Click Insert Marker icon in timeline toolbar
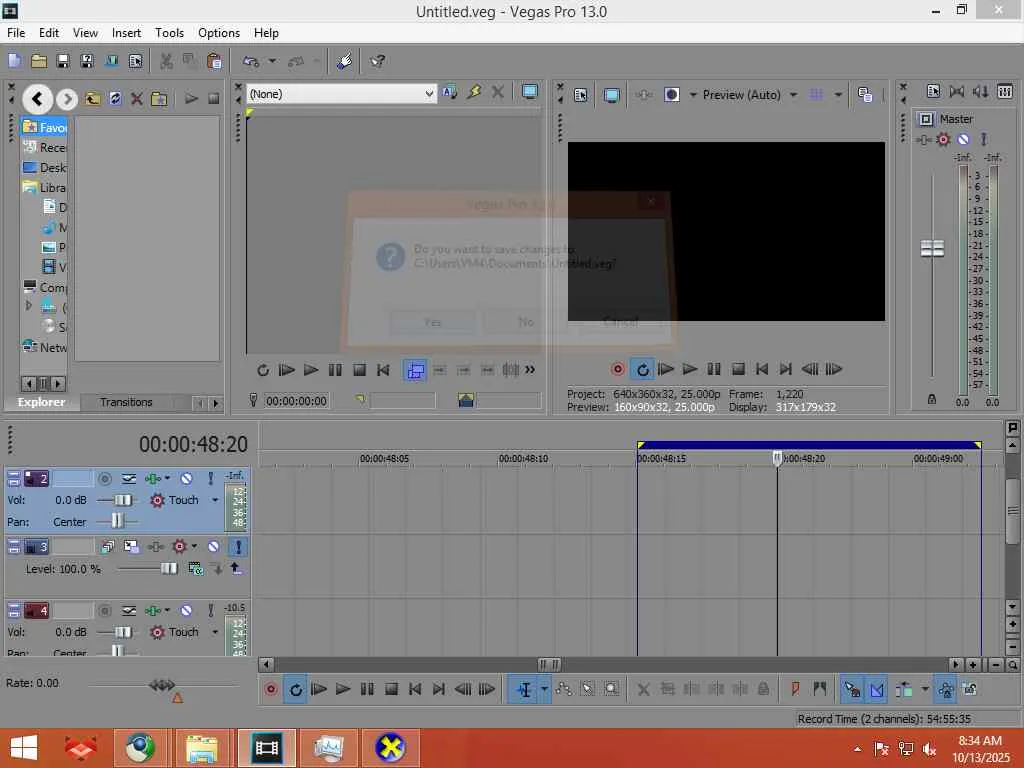1024x768 pixels. pos(795,689)
